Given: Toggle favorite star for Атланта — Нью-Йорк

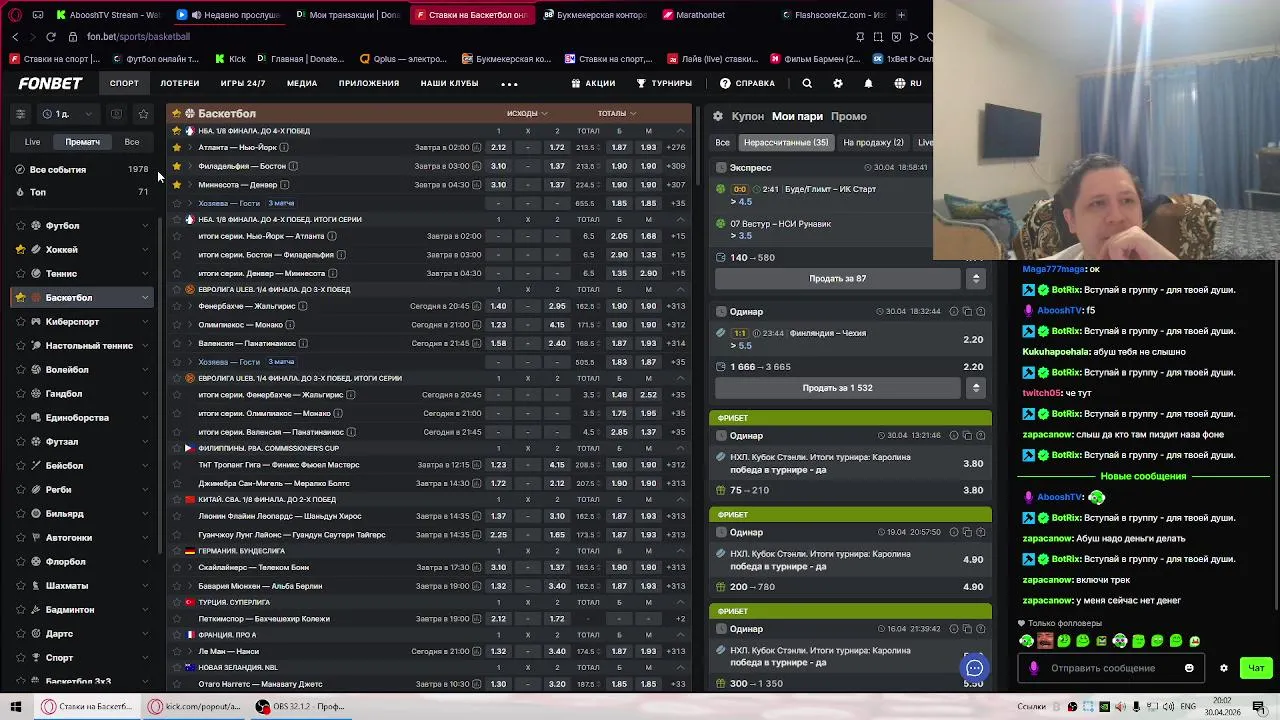Looking at the screenshot, I should tap(177, 148).
